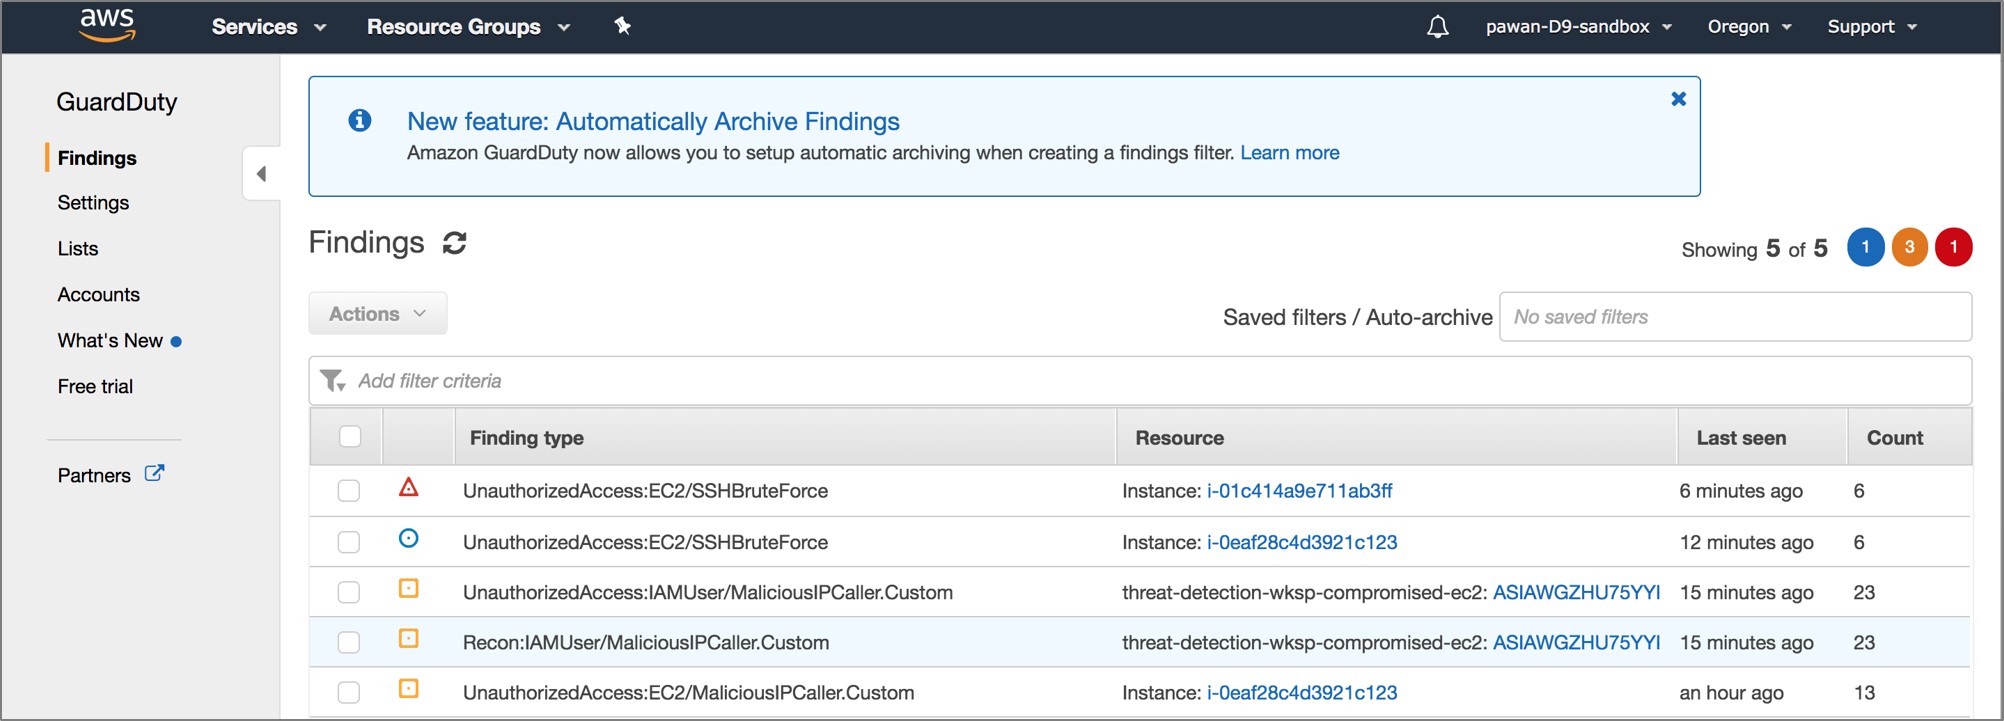Click the pin shortcuts icon

622,26
